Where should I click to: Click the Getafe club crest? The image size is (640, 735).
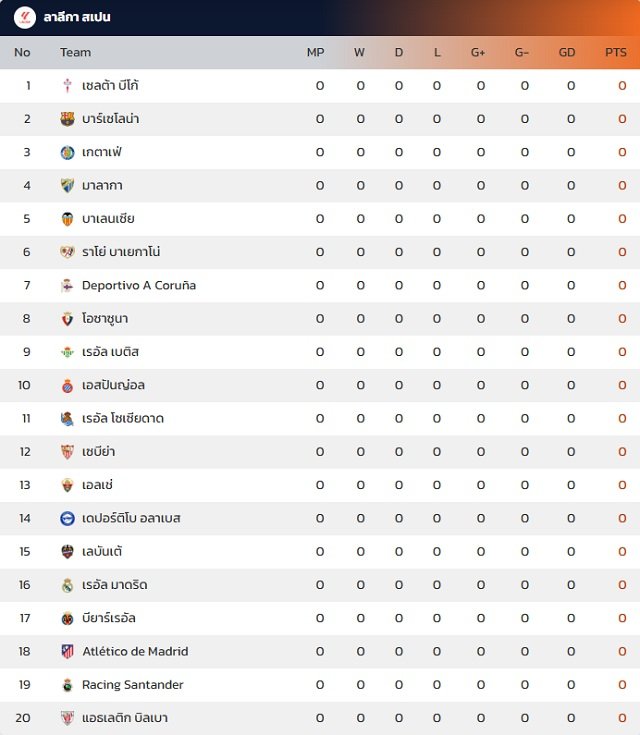[68, 152]
